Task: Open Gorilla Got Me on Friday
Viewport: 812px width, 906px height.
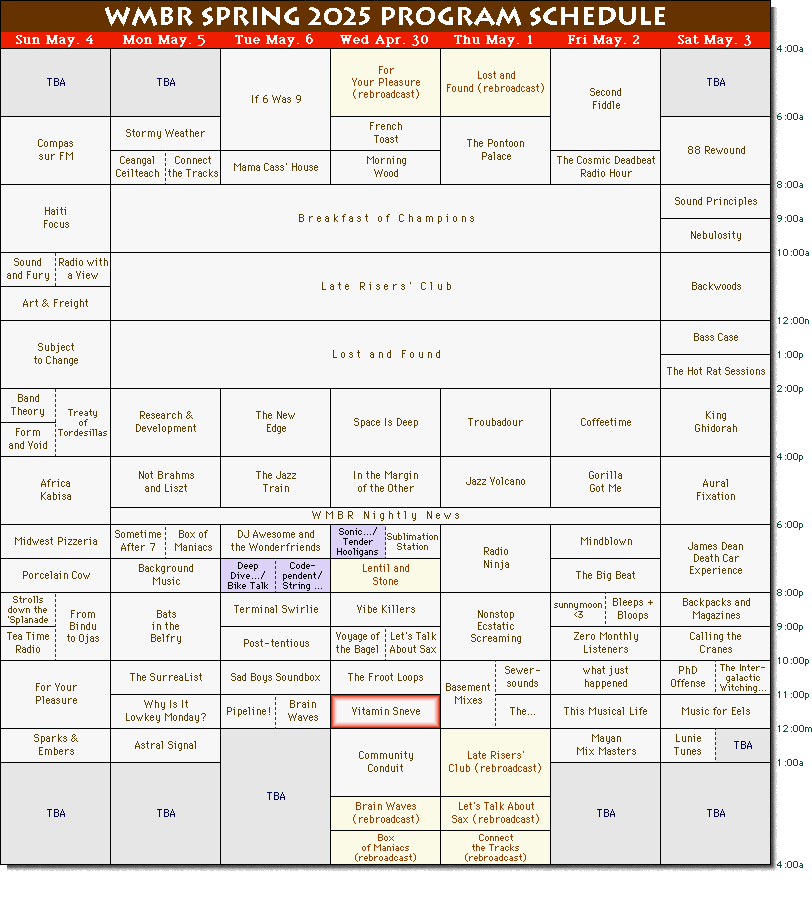Action: (x=605, y=482)
